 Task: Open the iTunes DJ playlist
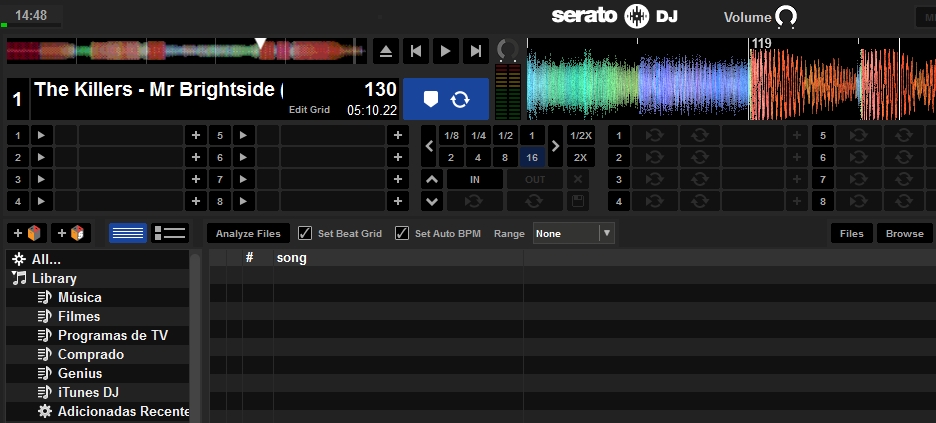click(x=98, y=393)
